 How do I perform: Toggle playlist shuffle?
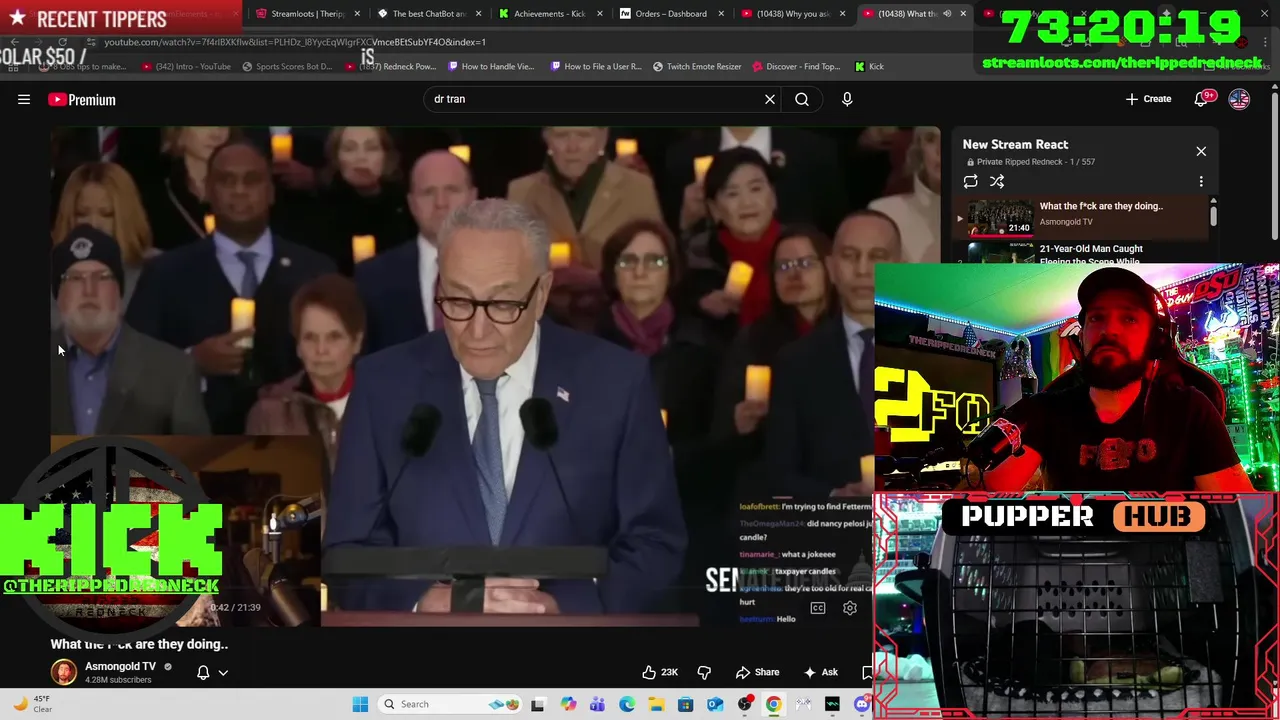(997, 181)
